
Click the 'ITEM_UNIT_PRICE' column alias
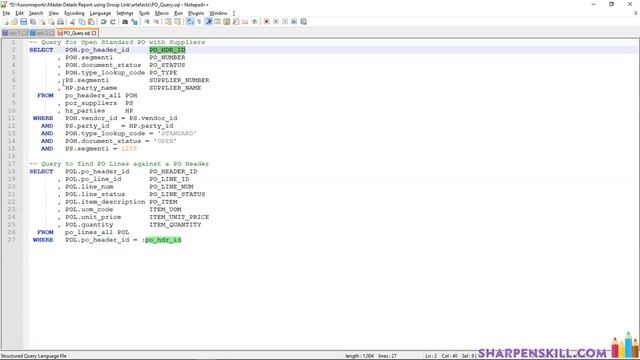(x=179, y=217)
